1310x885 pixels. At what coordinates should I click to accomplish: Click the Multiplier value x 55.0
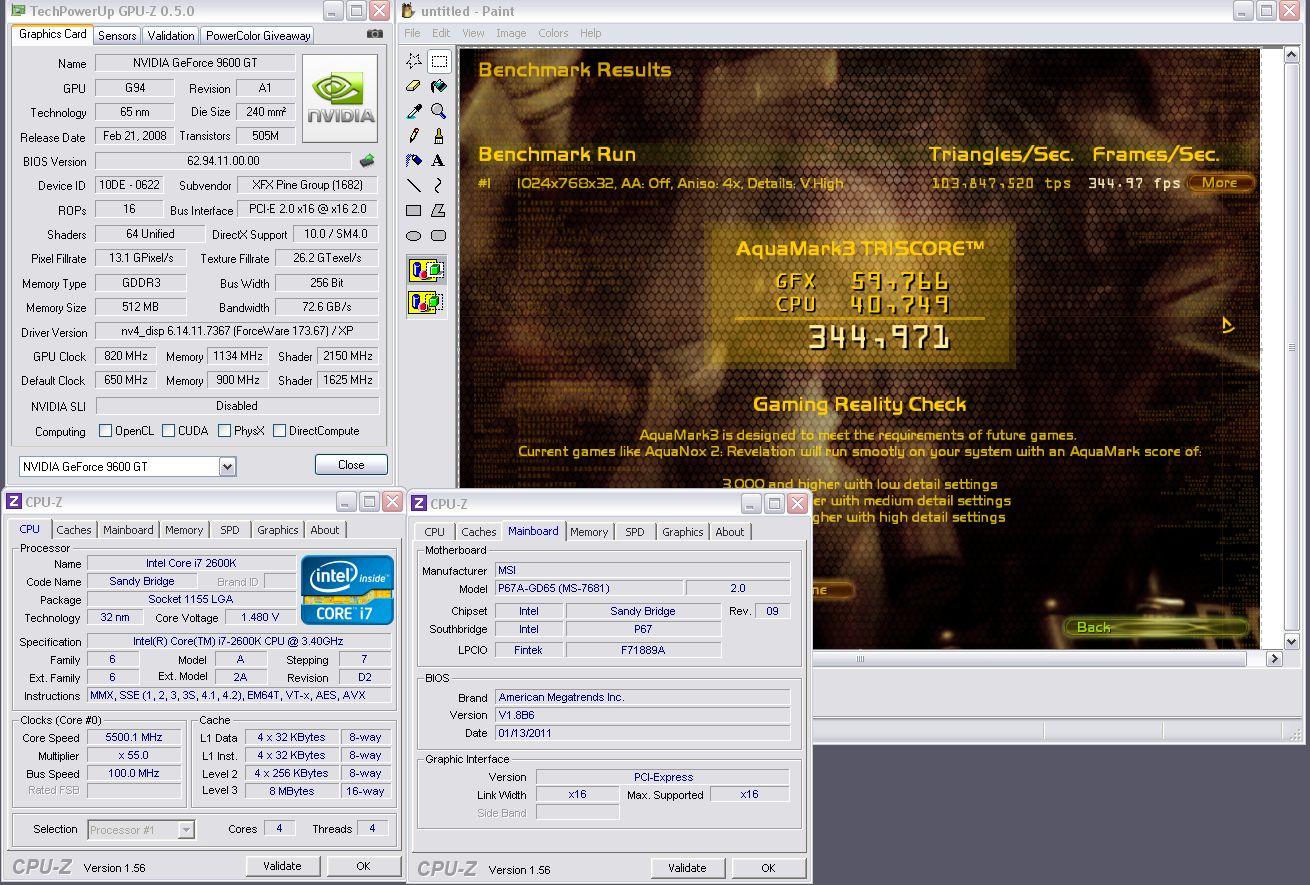[134, 756]
